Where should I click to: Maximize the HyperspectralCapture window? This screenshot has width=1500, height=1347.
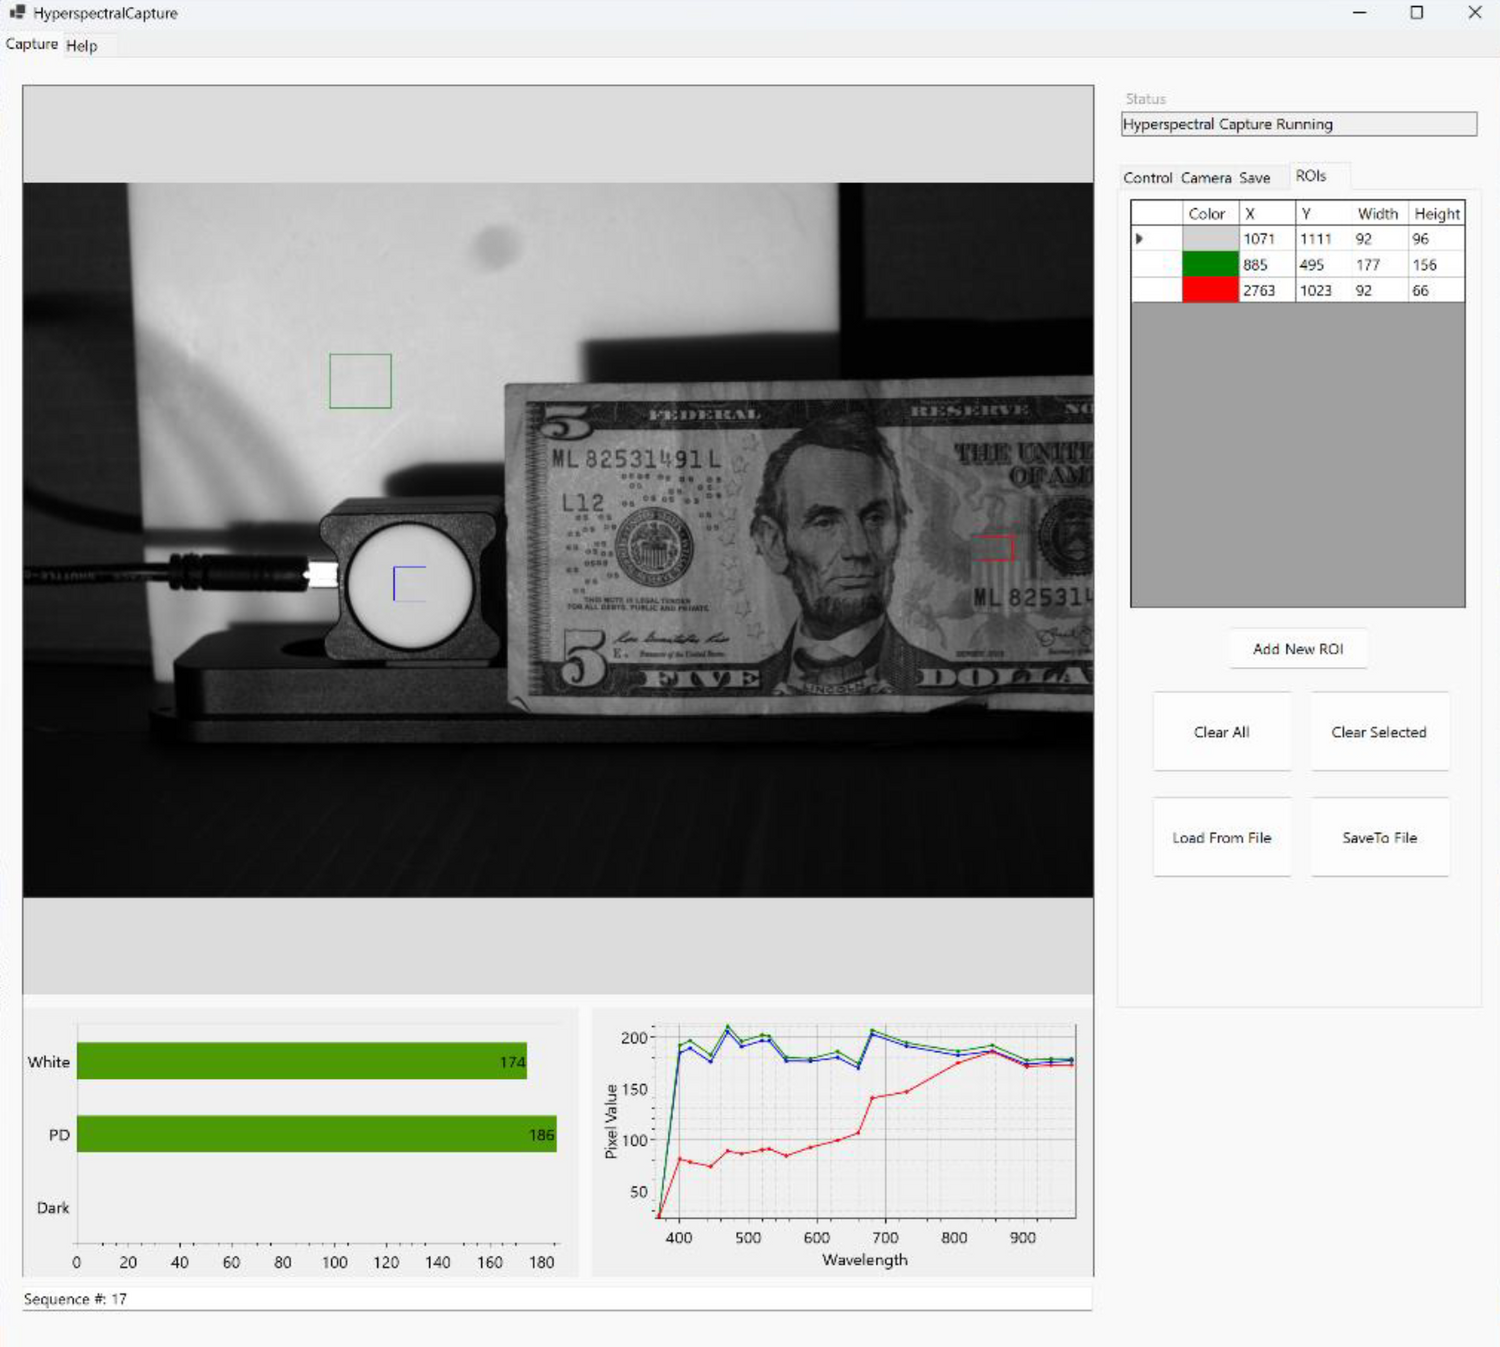coord(1417,13)
